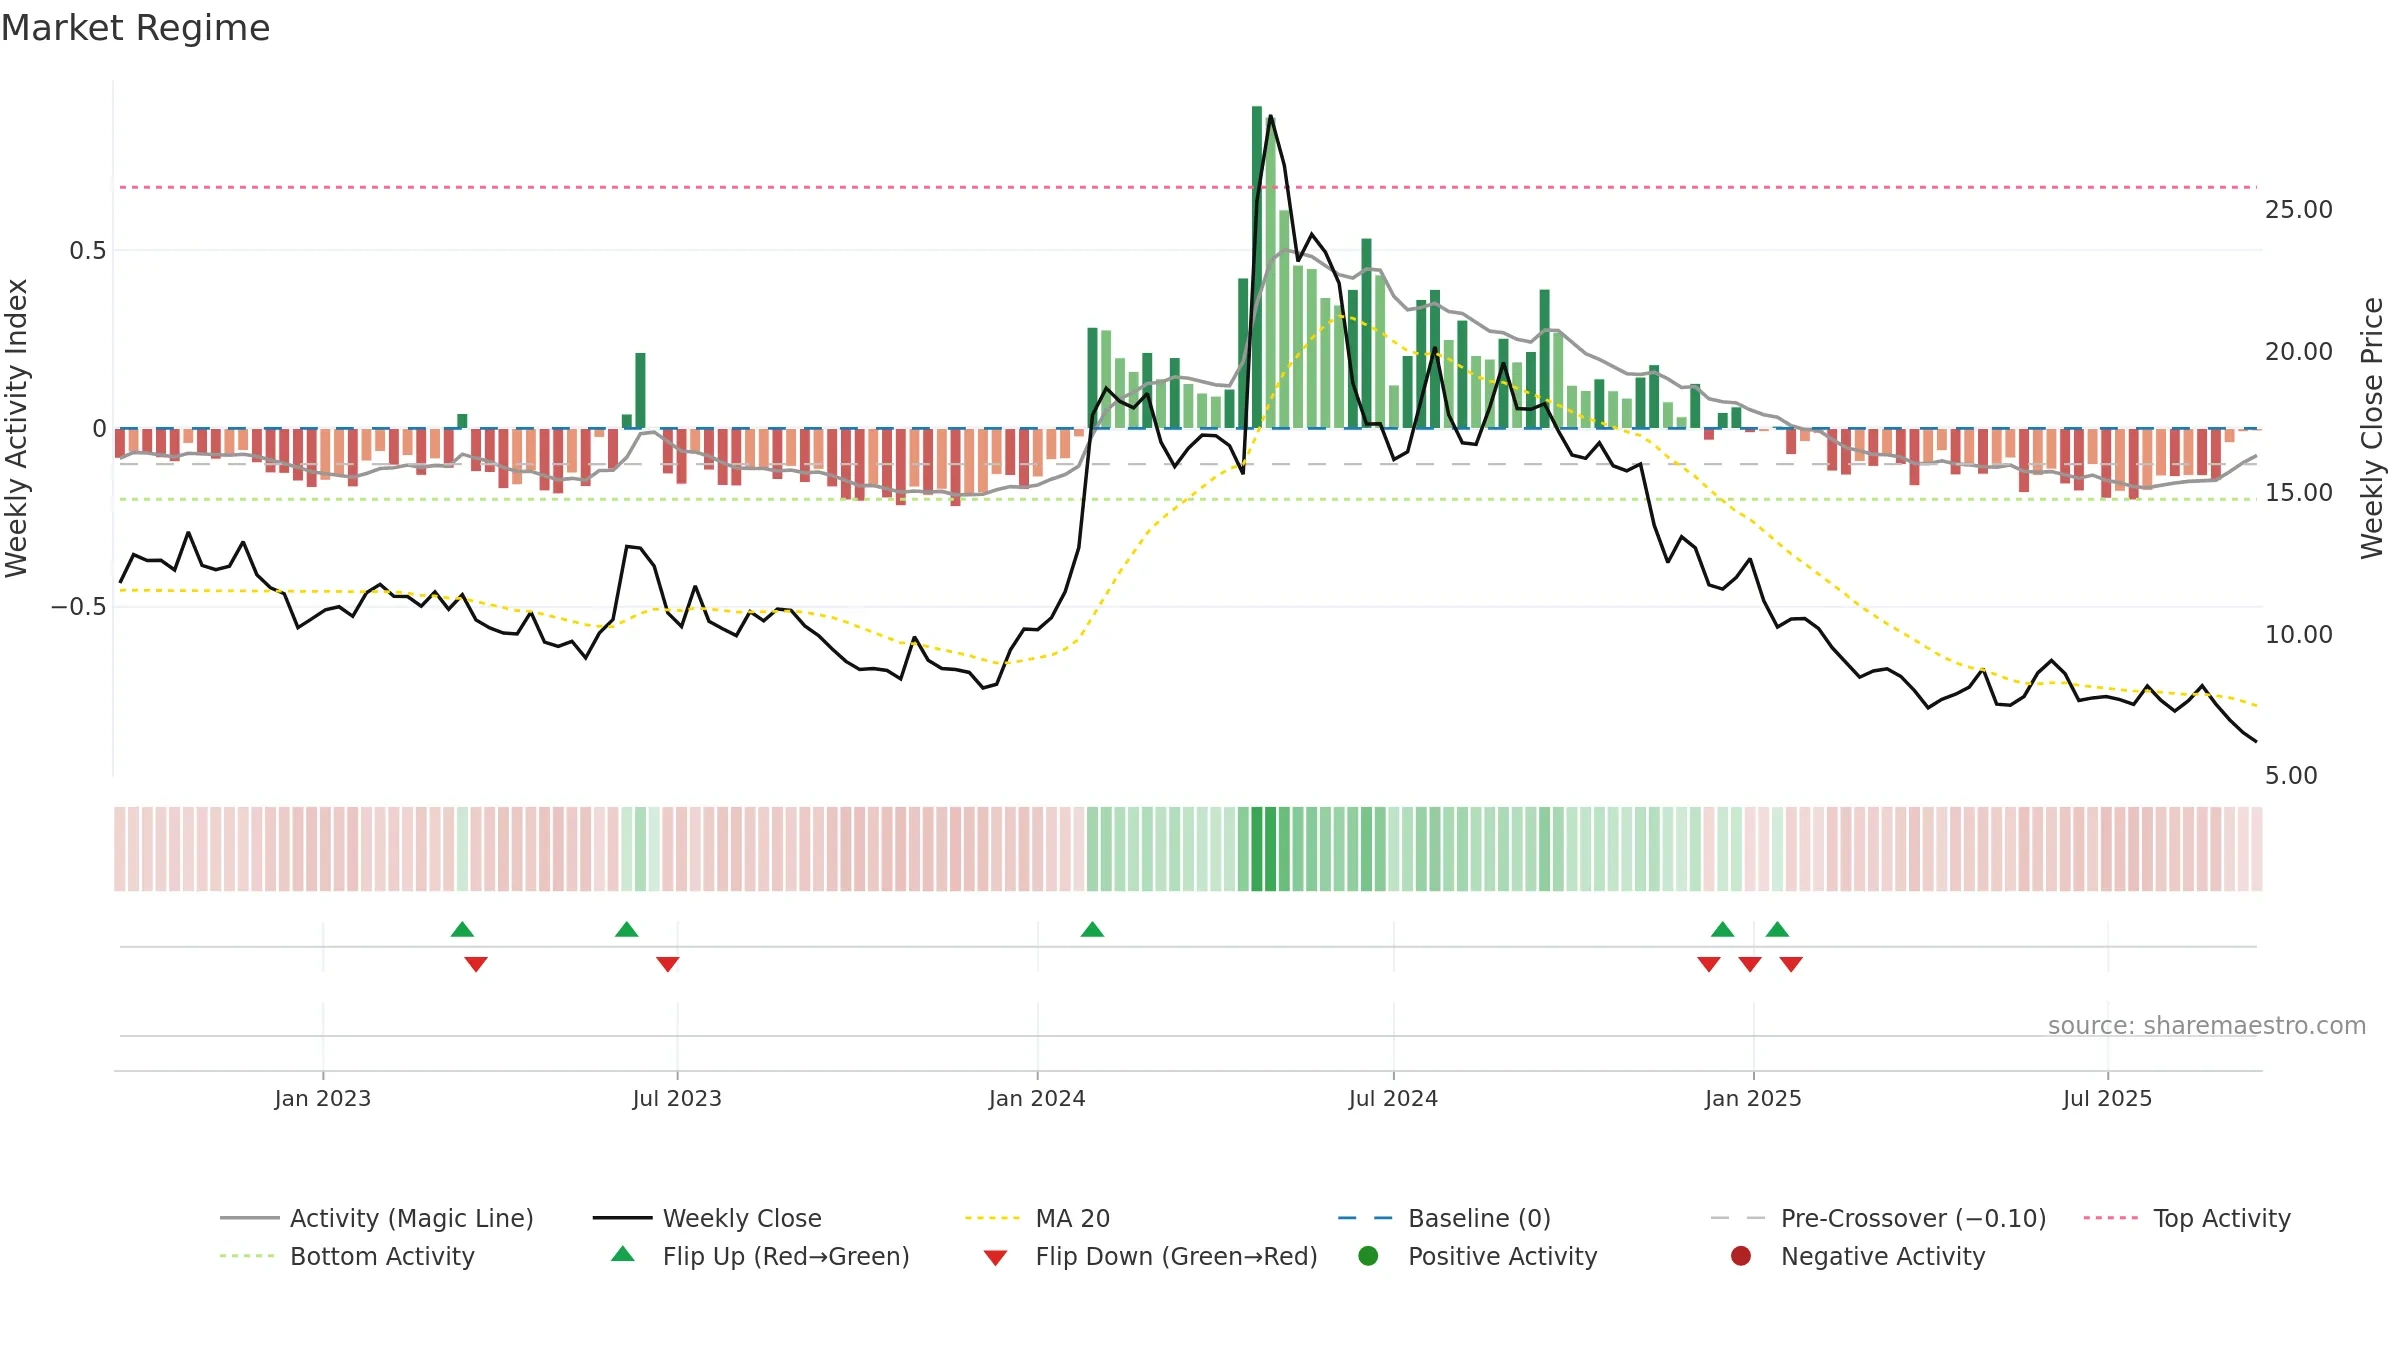Image resolution: width=2400 pixels, height=1350 pixels.
Task: Click −0.5 activity axis tick label
Action: pyautogui.click(x=78, y=607)
